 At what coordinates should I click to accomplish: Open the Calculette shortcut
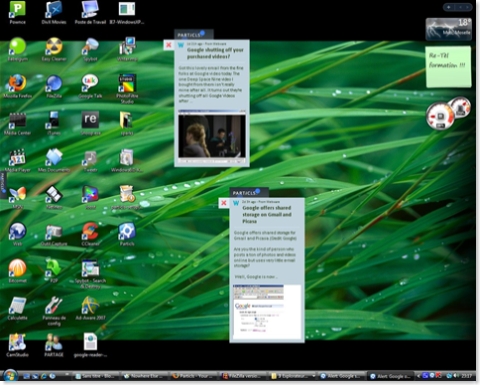coord(17,308)
